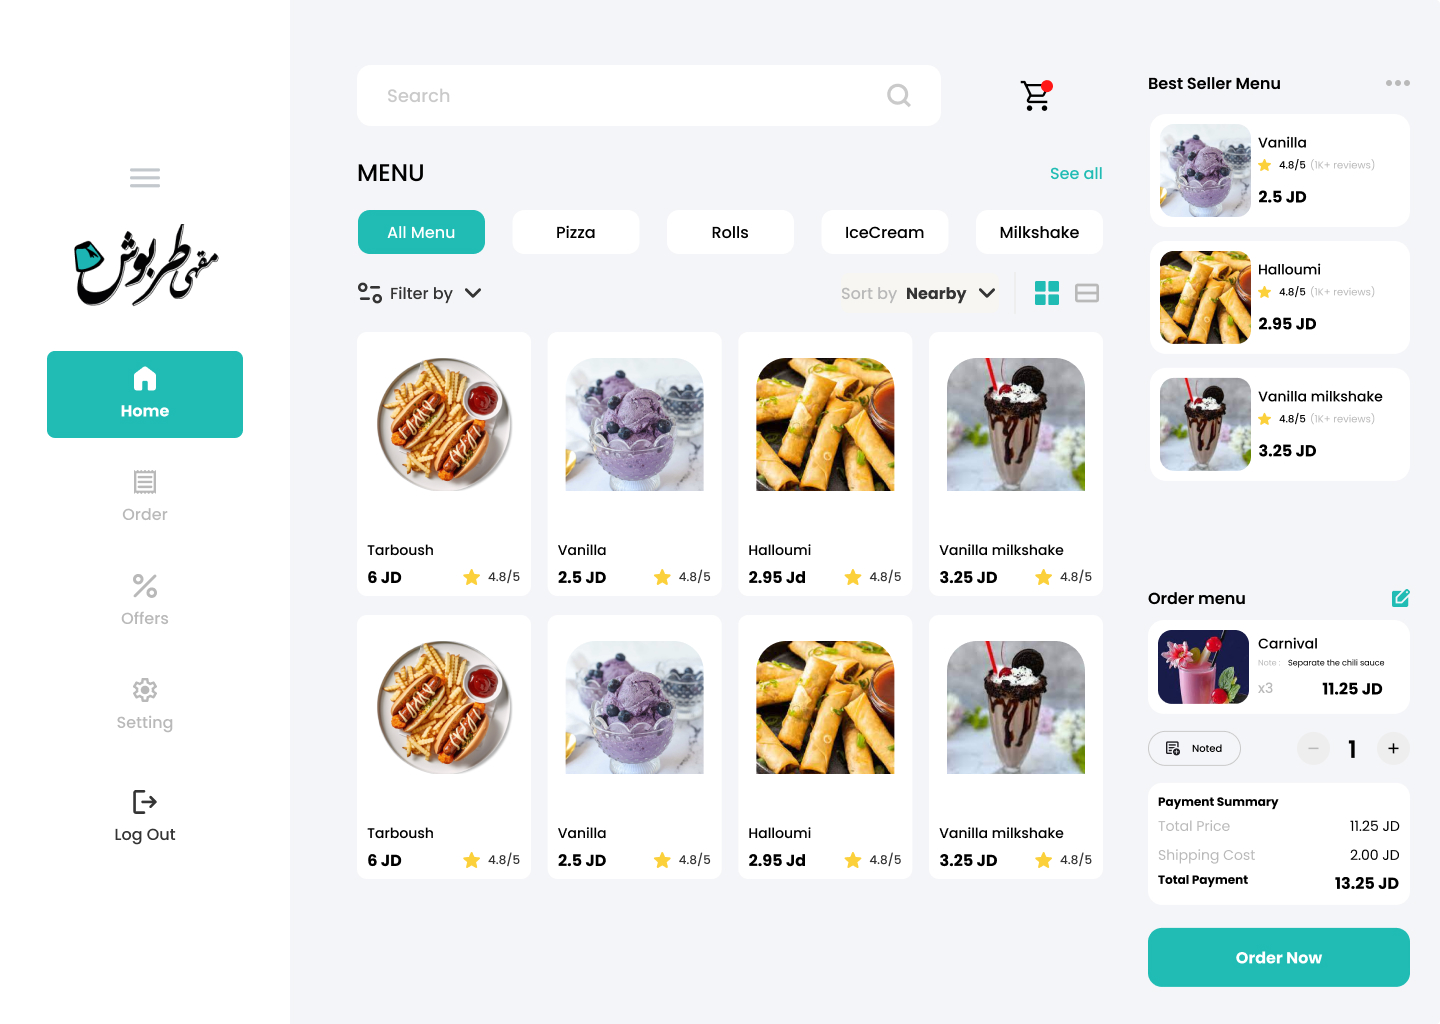Expand the Filter by dropdown
1440x1024 pixels.
[420, 293]
